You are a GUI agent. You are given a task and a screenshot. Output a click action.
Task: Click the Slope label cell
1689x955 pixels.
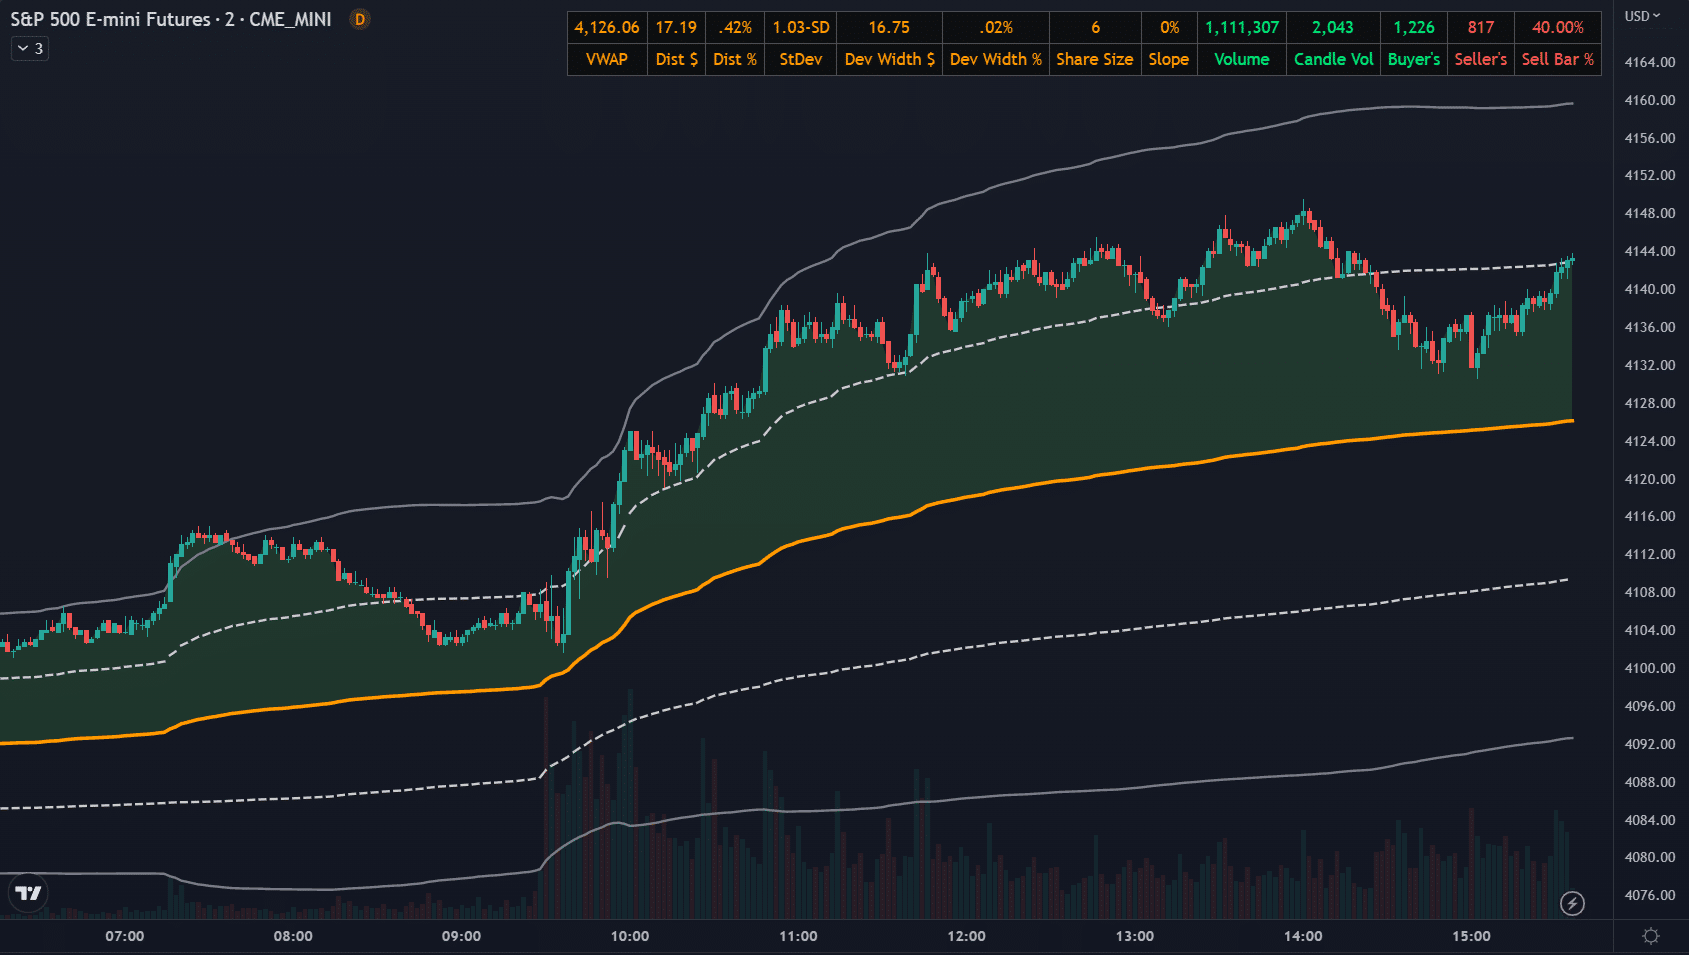click(x=1169, y=59)
